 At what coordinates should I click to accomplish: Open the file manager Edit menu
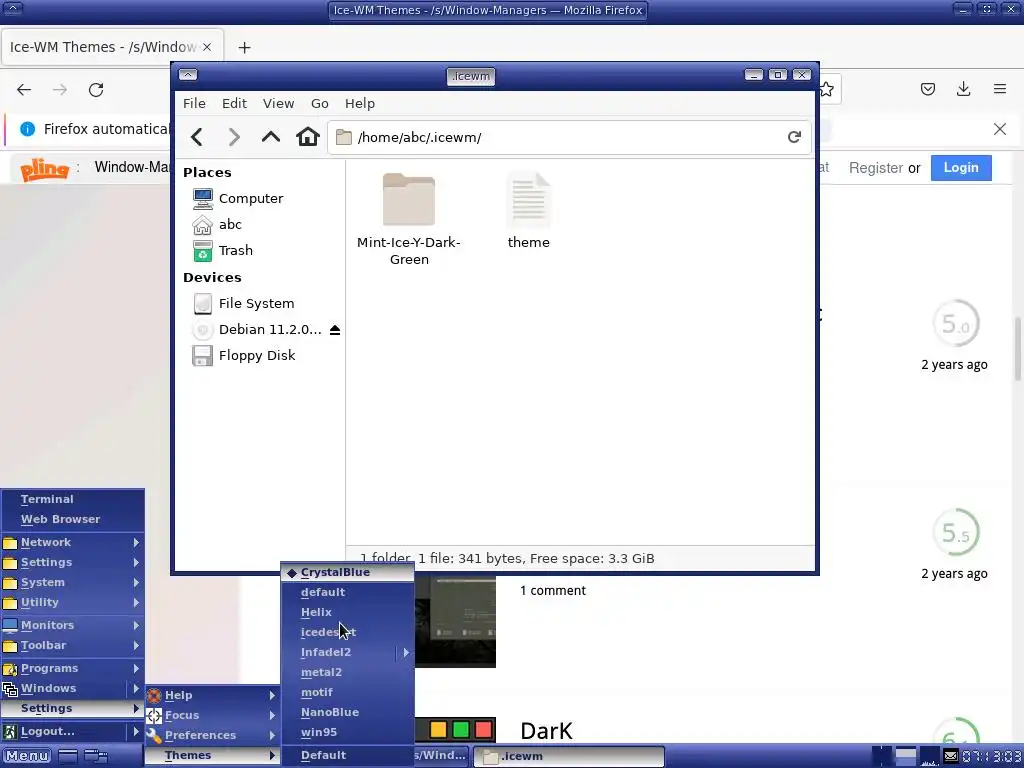point(234,103)
